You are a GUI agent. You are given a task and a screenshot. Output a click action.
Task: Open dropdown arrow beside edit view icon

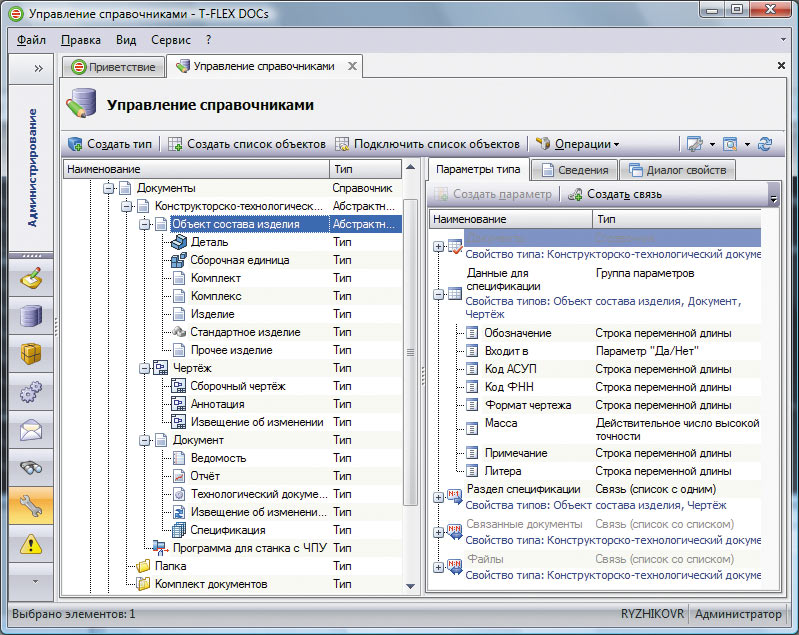tap(712, 144)
